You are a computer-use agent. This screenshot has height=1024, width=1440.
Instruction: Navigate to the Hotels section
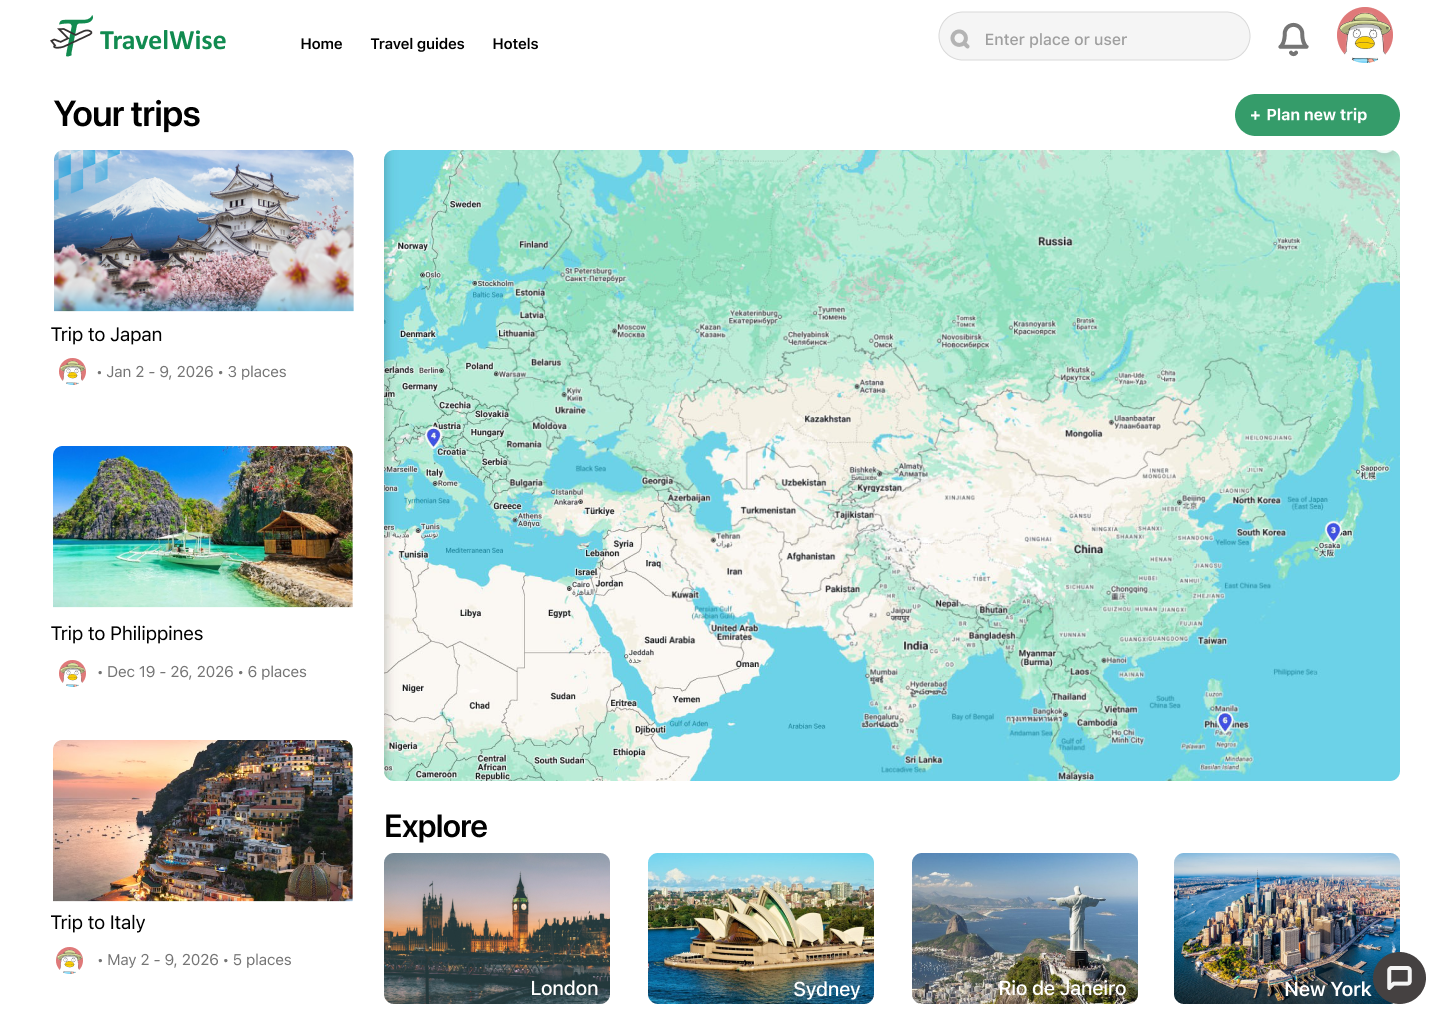coord(515,44)
